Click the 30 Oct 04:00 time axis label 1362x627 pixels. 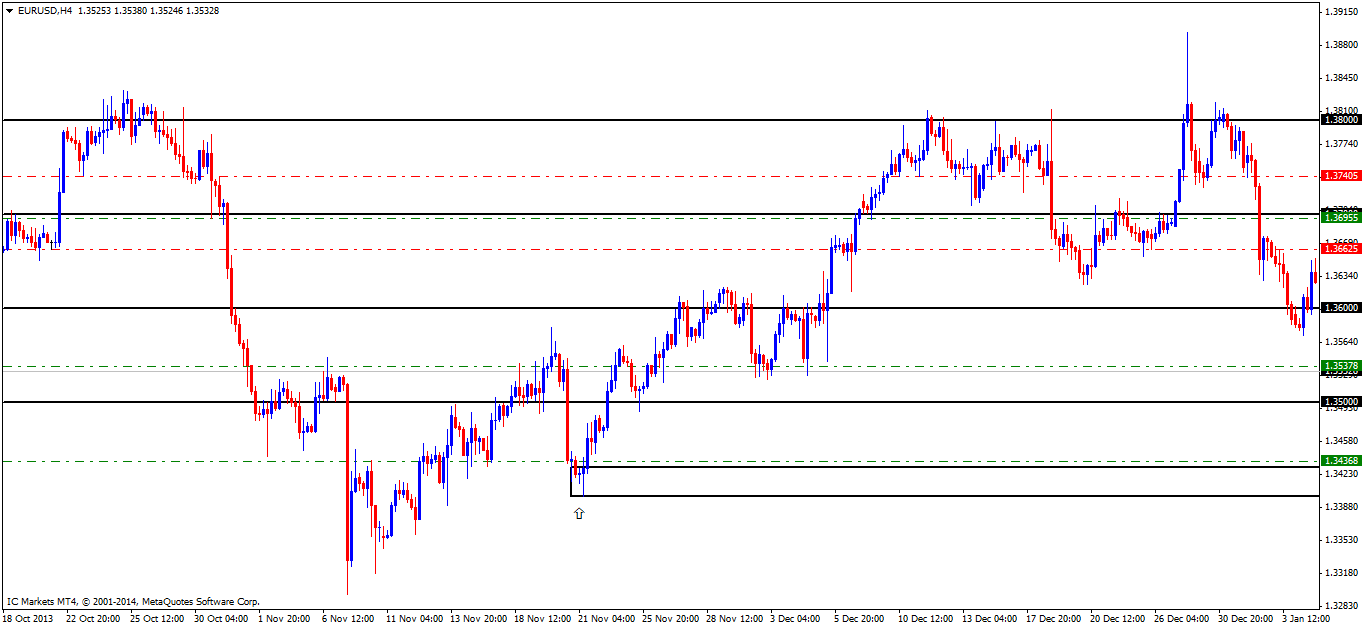(x=221, y=619)
